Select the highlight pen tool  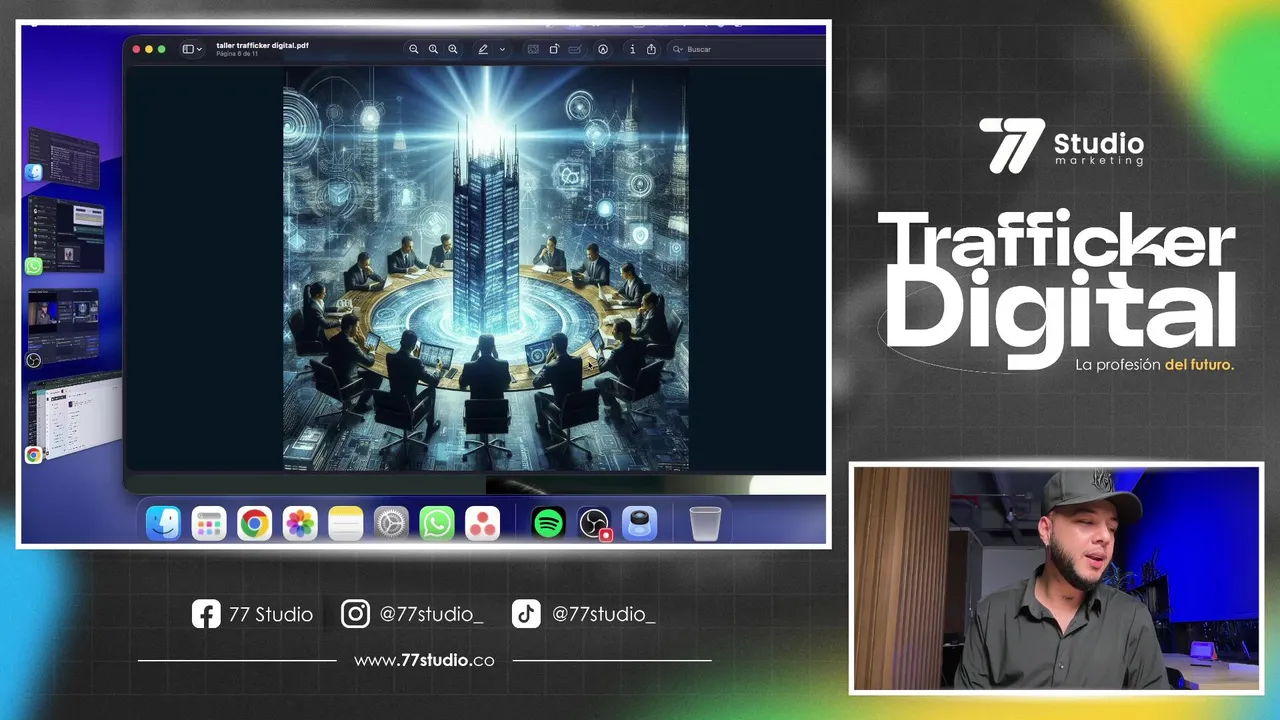[483, 49]
